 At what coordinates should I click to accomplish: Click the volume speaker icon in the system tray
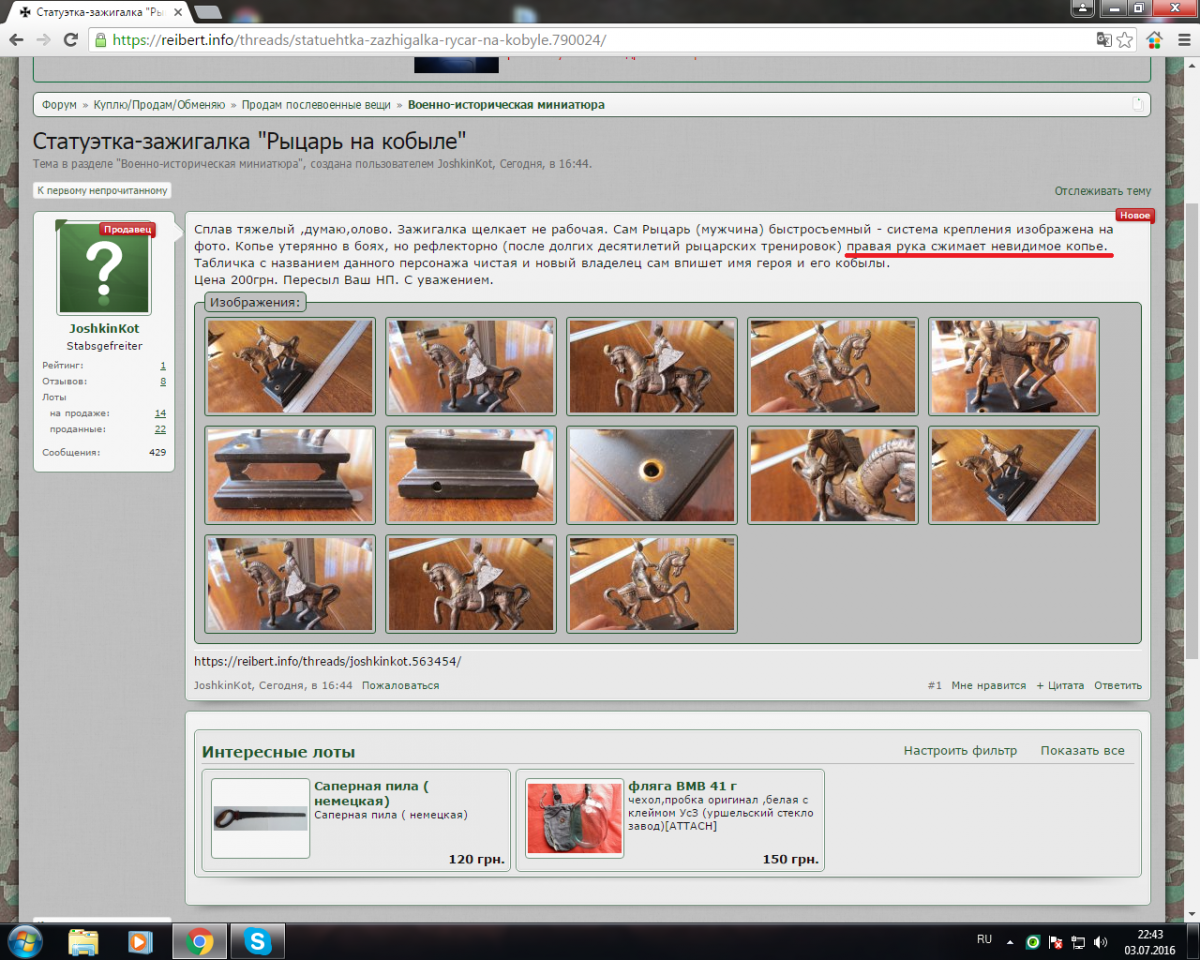point(1101,942)
